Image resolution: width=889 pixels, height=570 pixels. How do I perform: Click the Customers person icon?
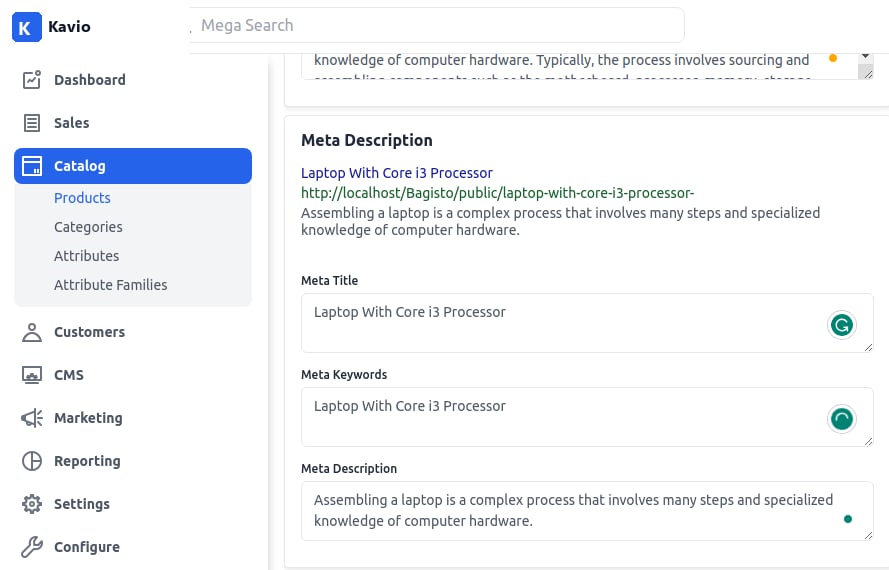pos(32,332)
